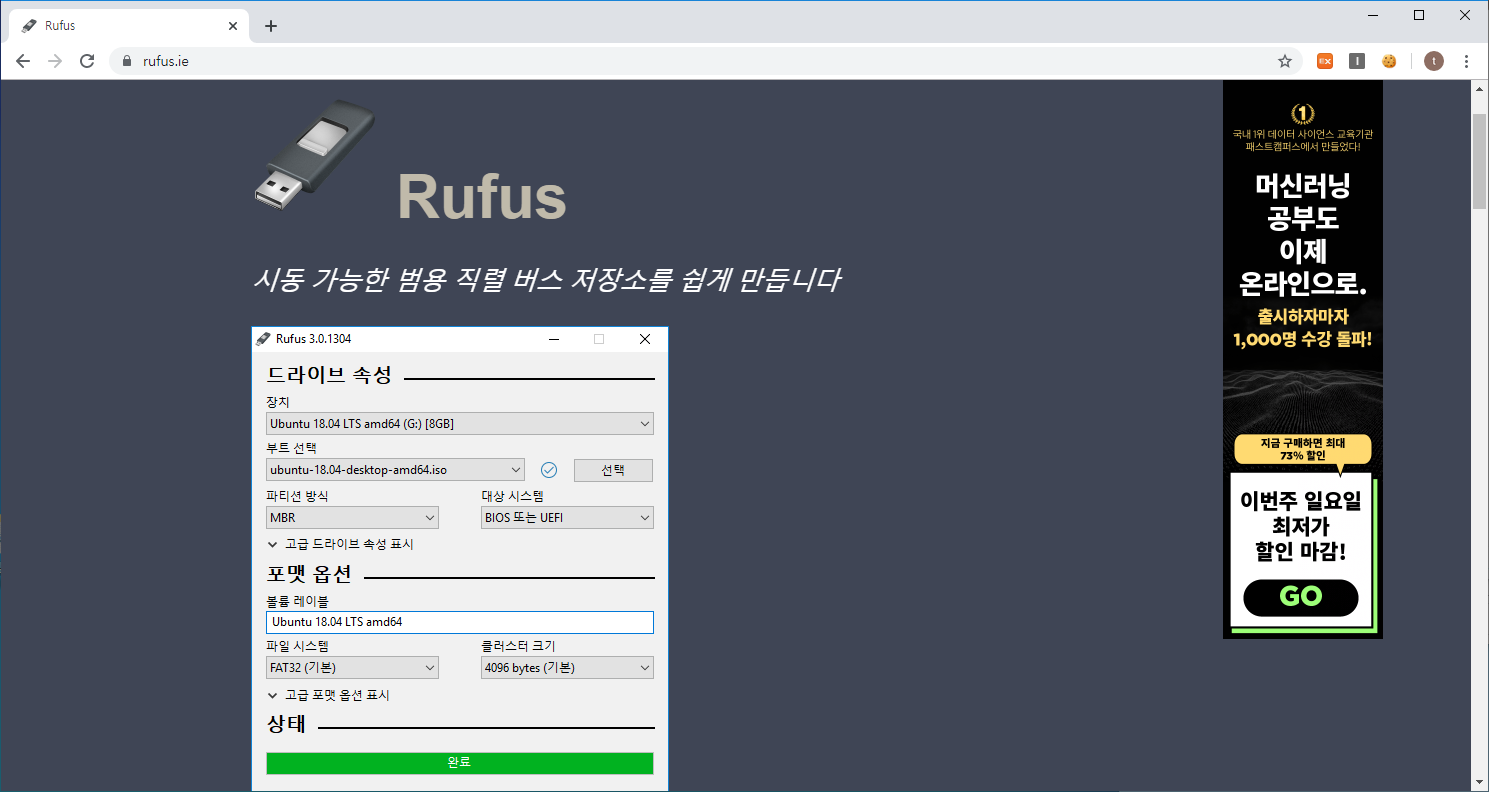This screenshot has height=792, width=1489.
Task: Open the Chrome profile avatar
Action: click(x=1434, y=61)
